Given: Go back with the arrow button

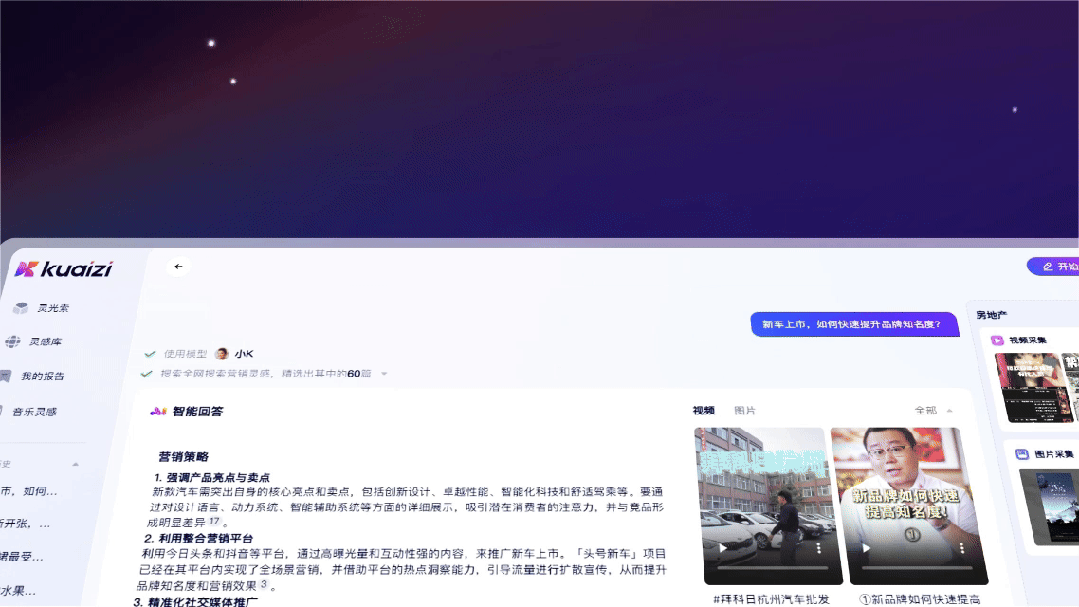Looking at the screenshot, I should [x=178, y=266].
